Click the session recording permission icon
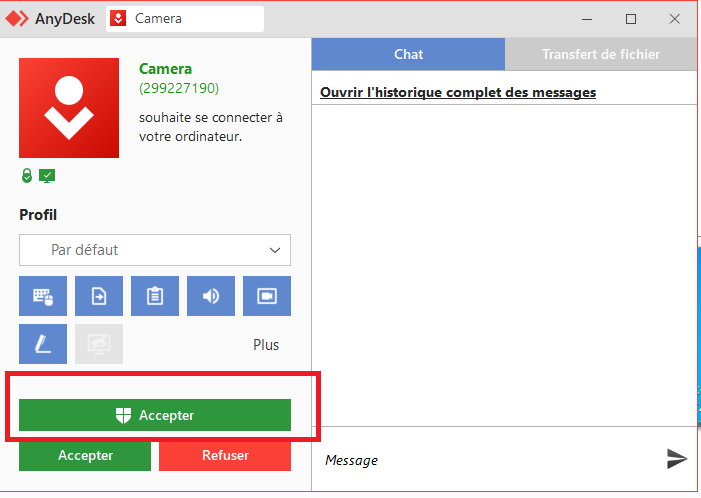Screen dimensions: 701x498 click(x=267, y=296)
